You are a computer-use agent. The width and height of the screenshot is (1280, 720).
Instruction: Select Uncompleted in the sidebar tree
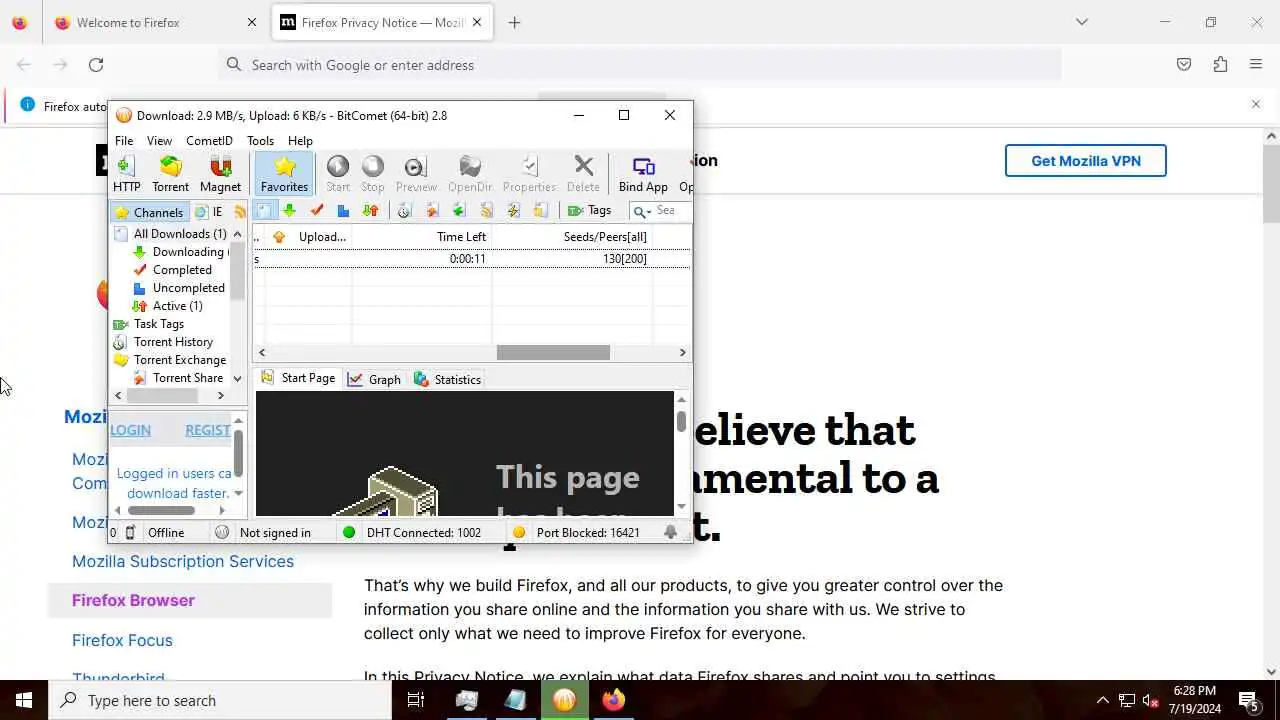click(x=179, y=288)
